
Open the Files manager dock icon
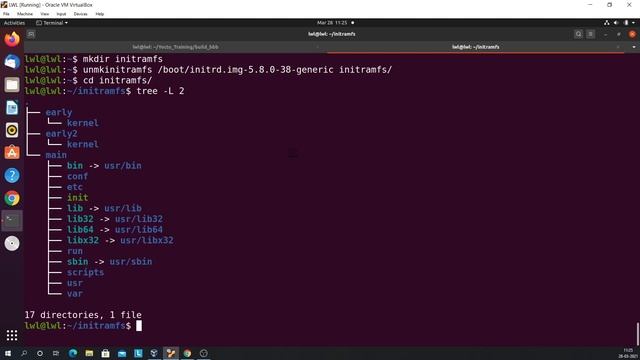coord(12,85)
